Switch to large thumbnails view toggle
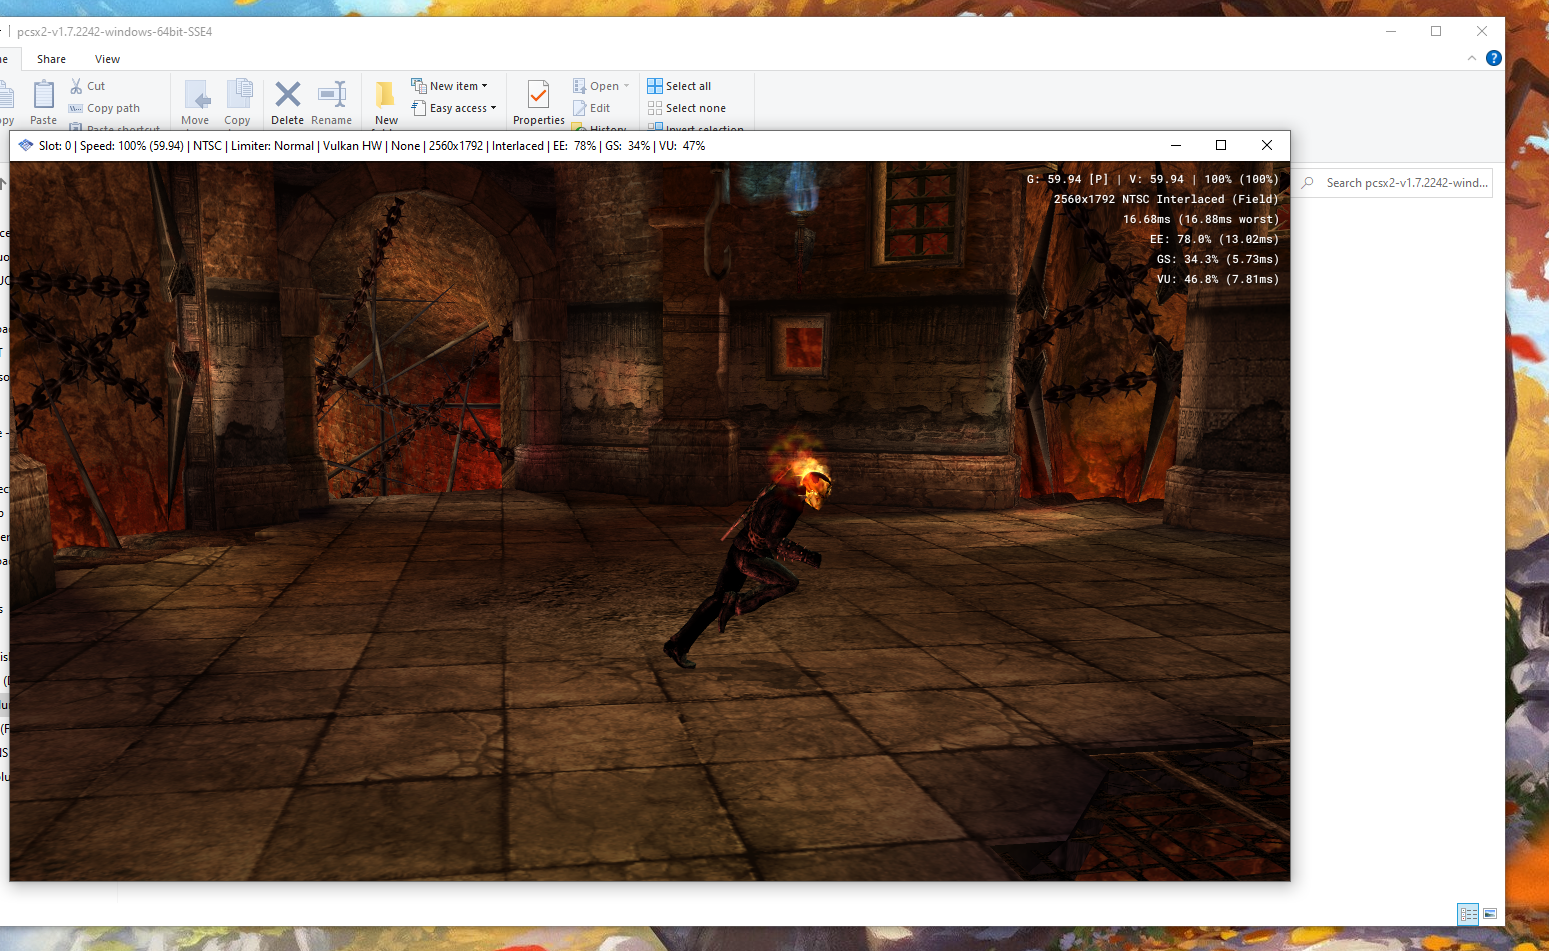The width and height of the screenshot is (1549, 951). click(1491, 914)
